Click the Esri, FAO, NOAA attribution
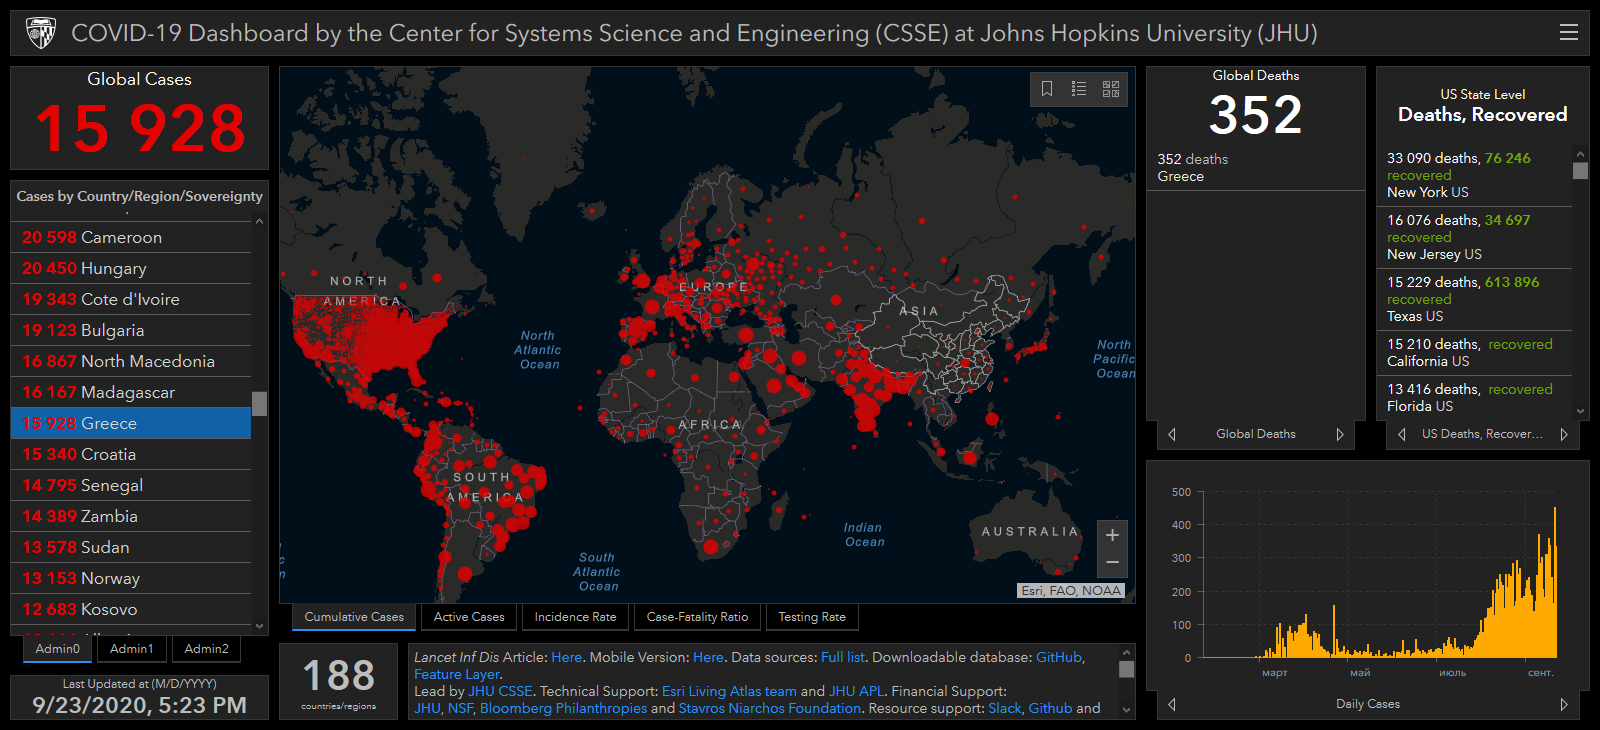 click(x=1071, y=590)
